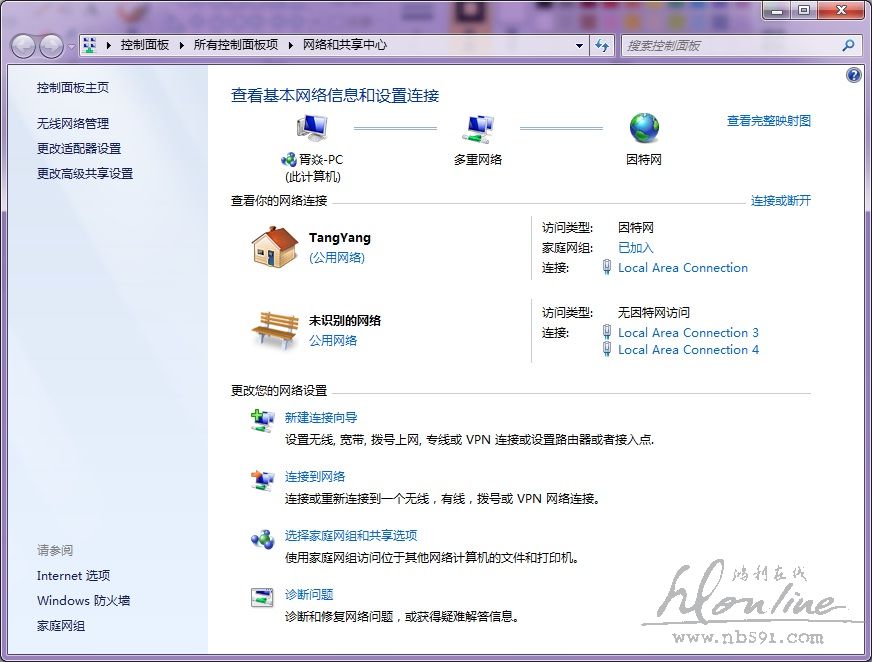Click the 多重网络 network icon
Screen dimensions: 872x662
point(477,127)
